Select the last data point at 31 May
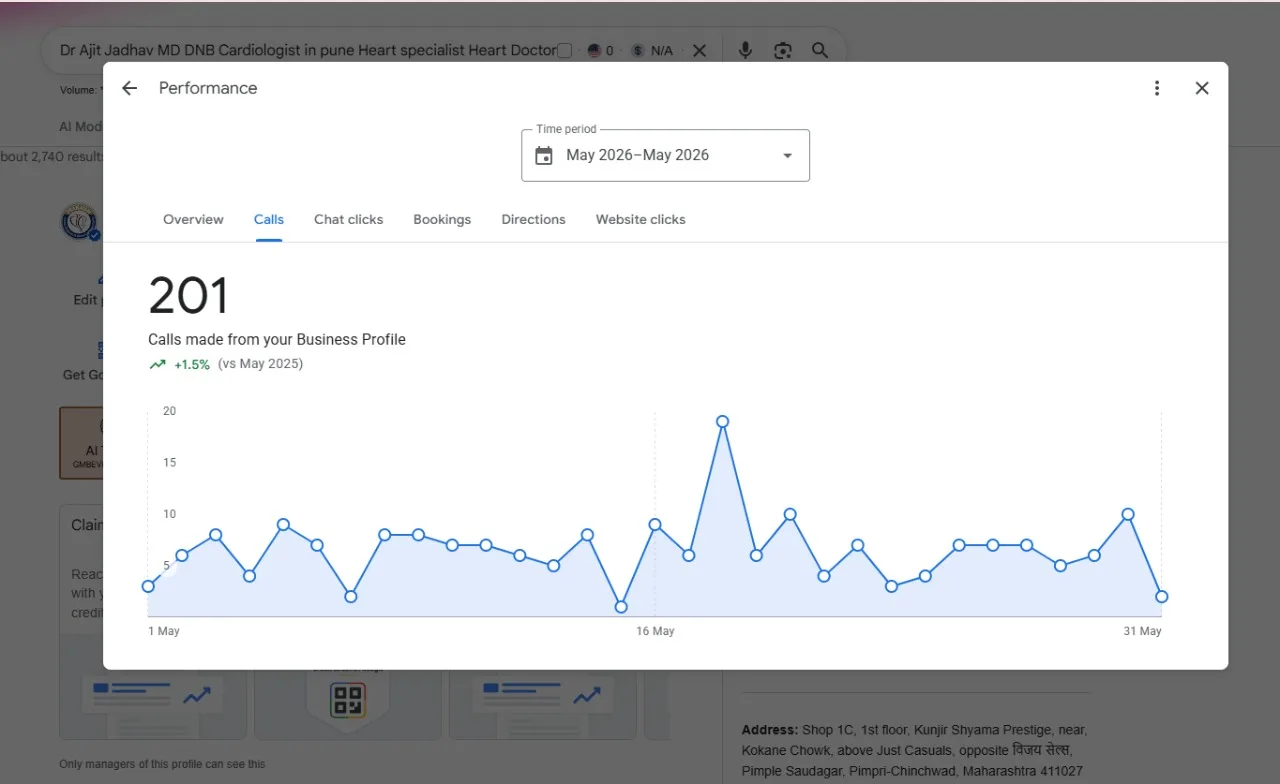The height and width of the screenshot is (784, 1280). pyautogui.click(x=1161, y=596)
